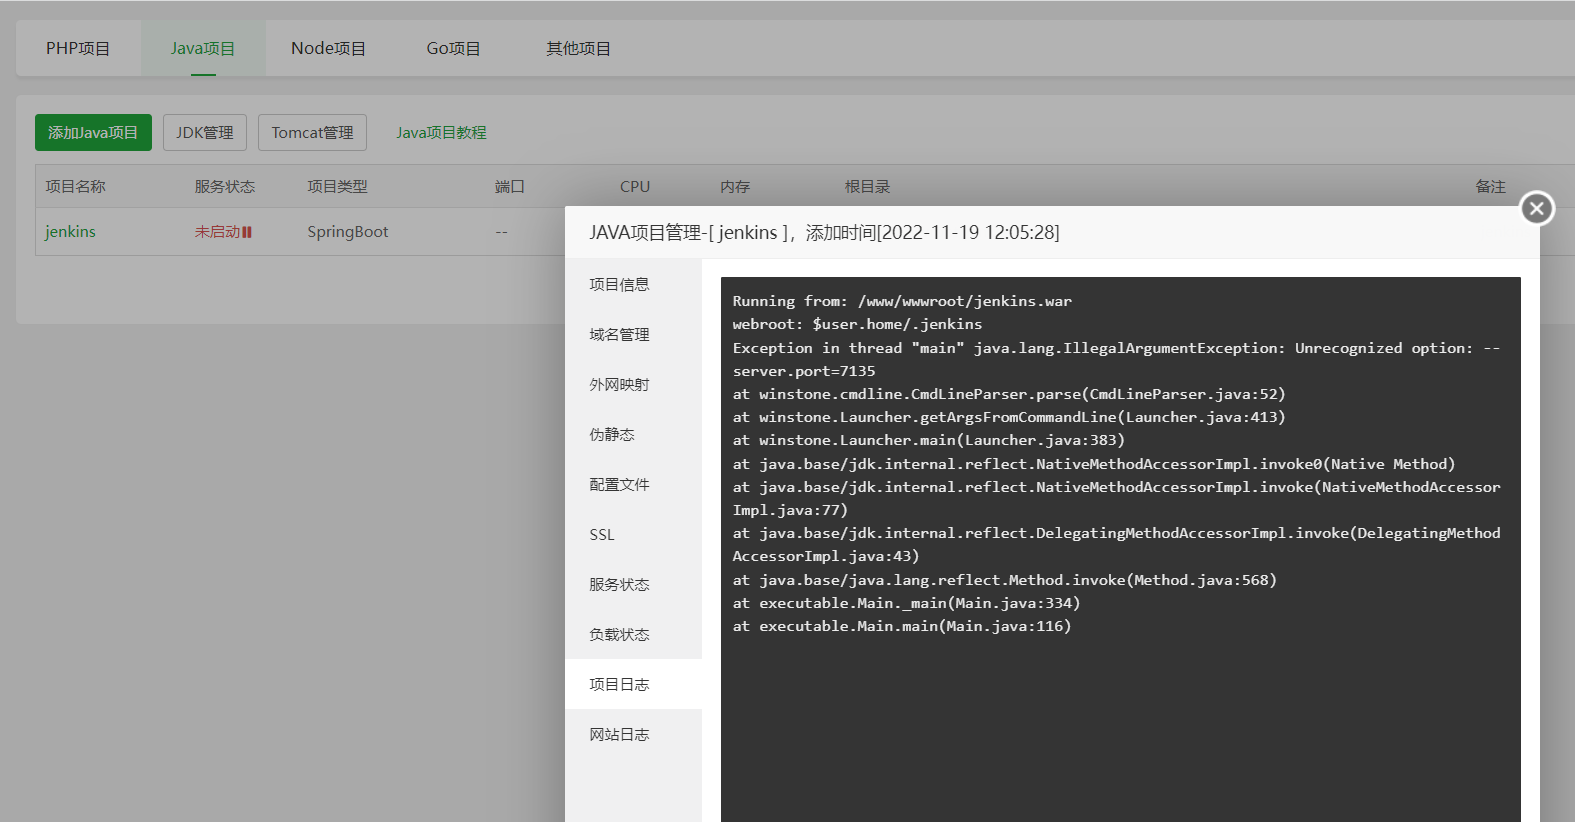
Task: Click the 项目类型 column header
Action: point(337,187)
